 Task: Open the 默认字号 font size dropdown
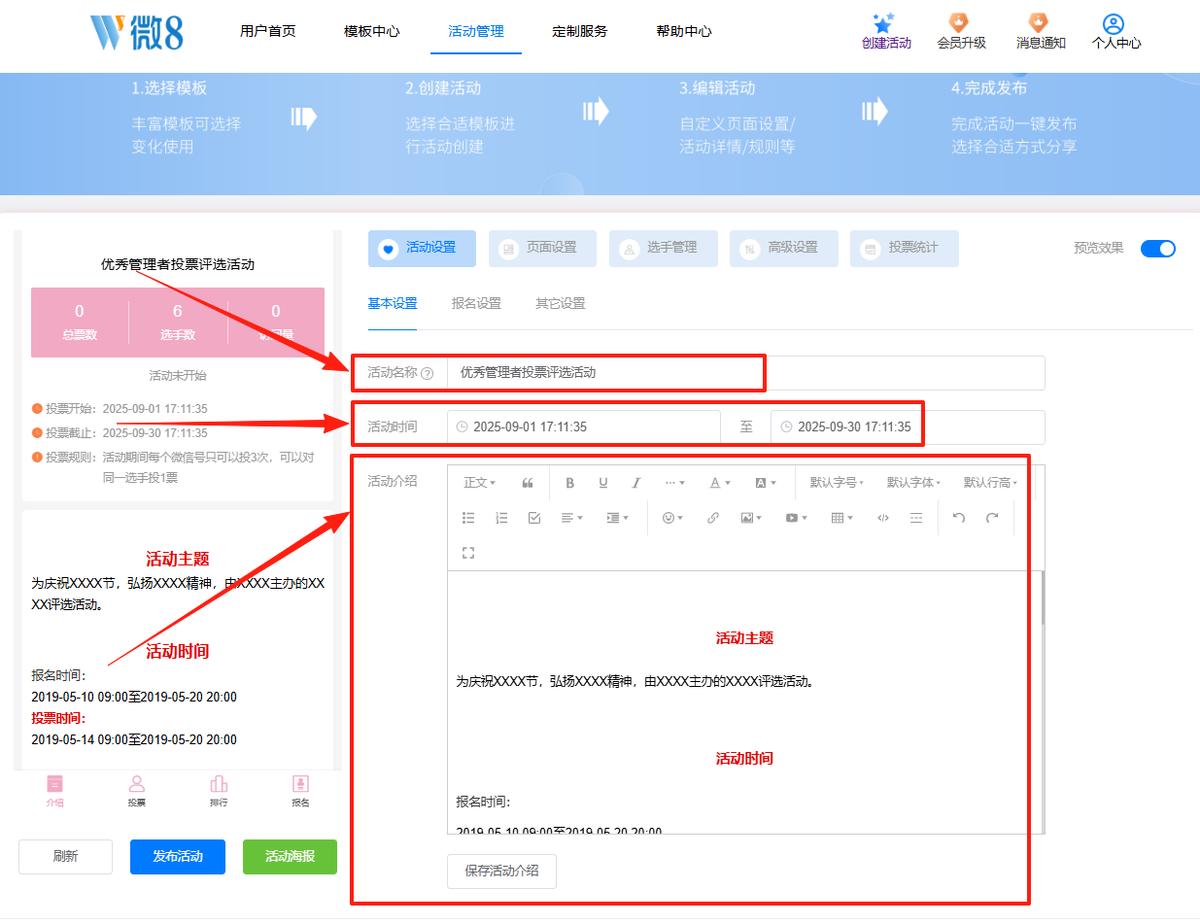[x=837, y=483]
